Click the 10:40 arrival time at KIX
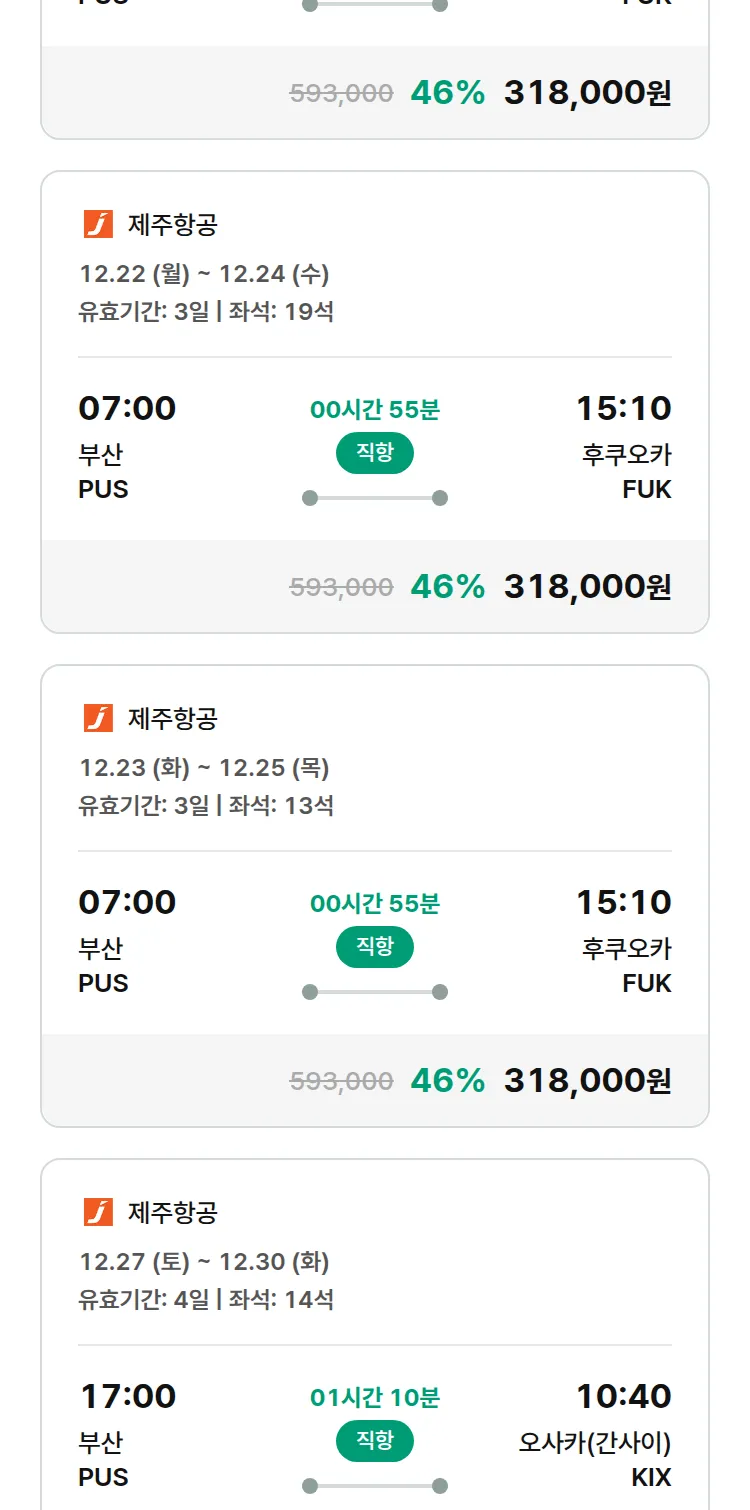 623,1396
